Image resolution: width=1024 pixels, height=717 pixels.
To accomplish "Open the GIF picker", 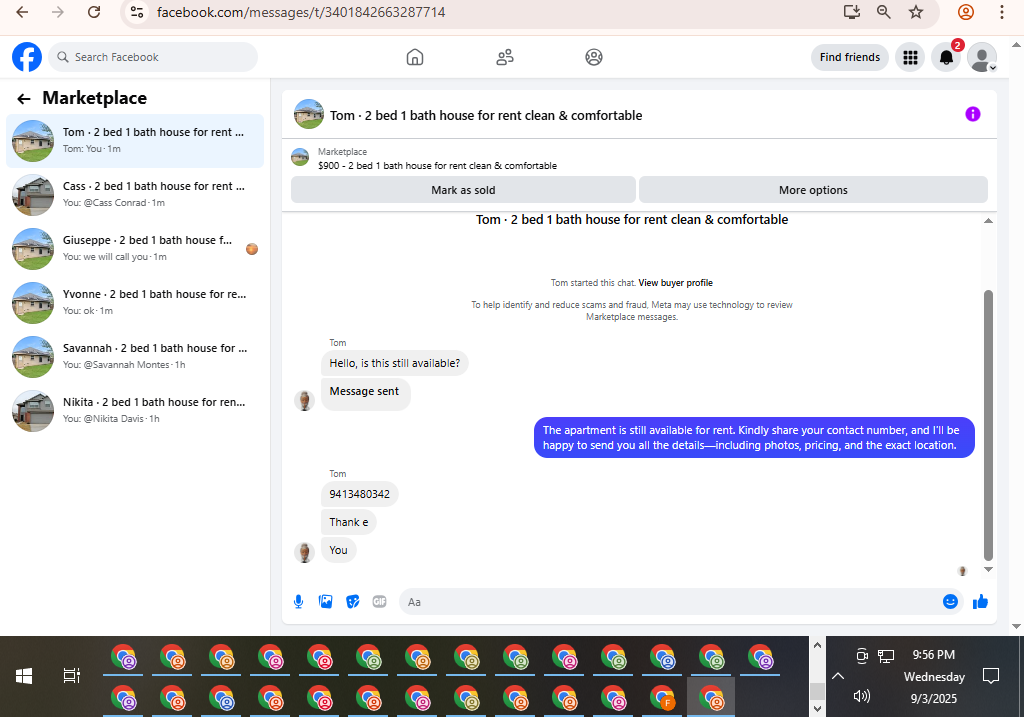I will click(x=379, y=601).
